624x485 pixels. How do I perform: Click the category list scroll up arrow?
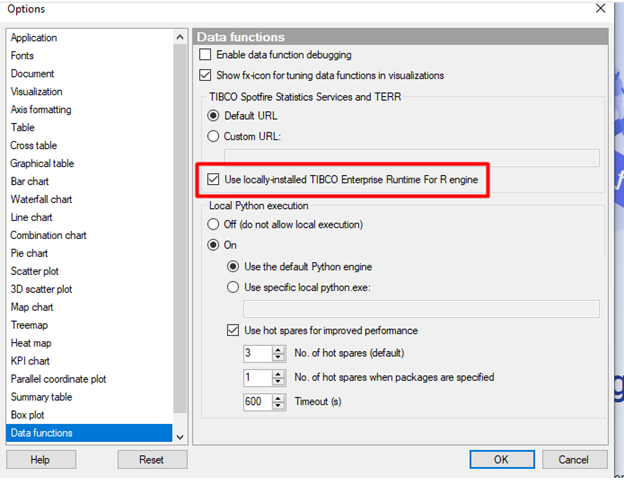click(180, 37)
